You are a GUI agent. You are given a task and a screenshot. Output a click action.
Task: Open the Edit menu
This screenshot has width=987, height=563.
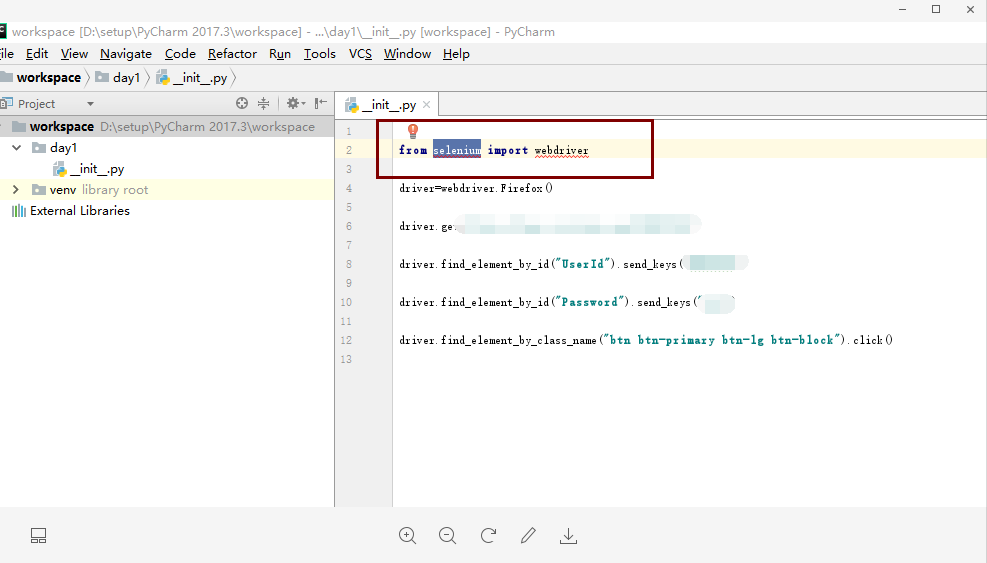(37, 54)
